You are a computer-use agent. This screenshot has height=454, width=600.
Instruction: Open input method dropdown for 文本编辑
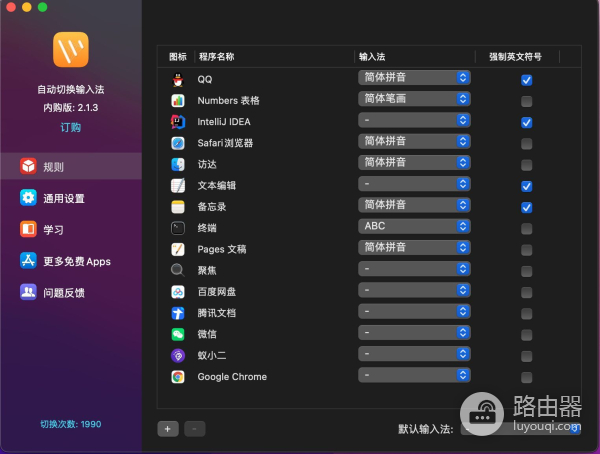click(x=414, y=184)
